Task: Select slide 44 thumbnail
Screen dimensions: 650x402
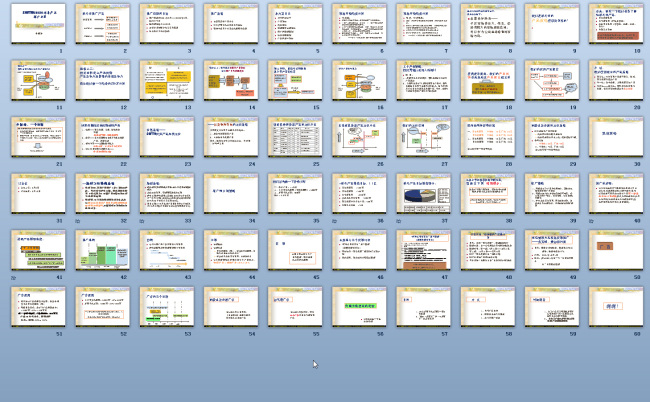Action: point(231,250)
